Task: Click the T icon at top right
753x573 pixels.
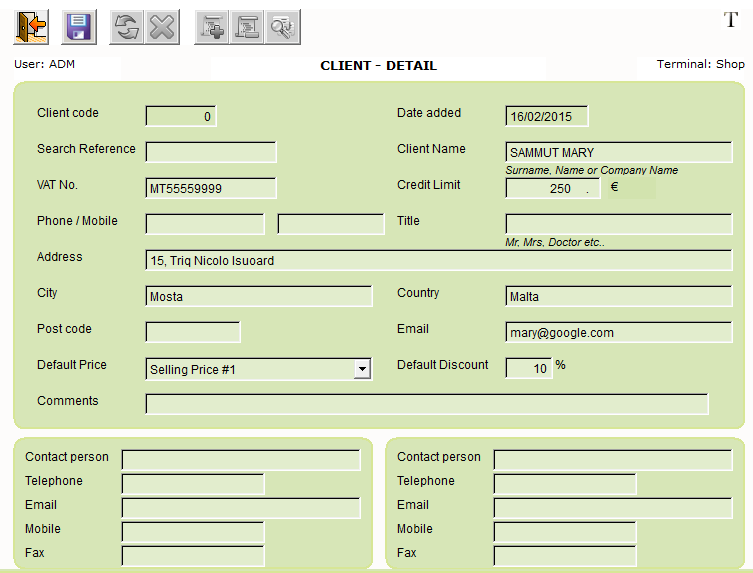Action: click(x=730, y=20)
